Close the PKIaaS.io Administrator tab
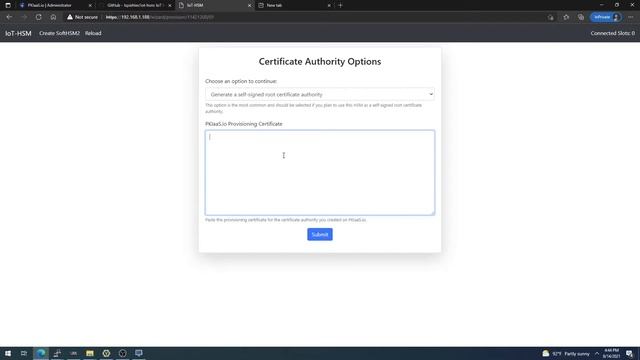 (90, 5)
